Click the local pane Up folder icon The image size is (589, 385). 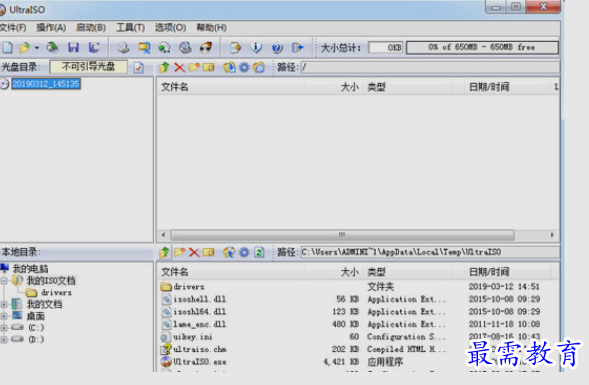click(164, 252)
